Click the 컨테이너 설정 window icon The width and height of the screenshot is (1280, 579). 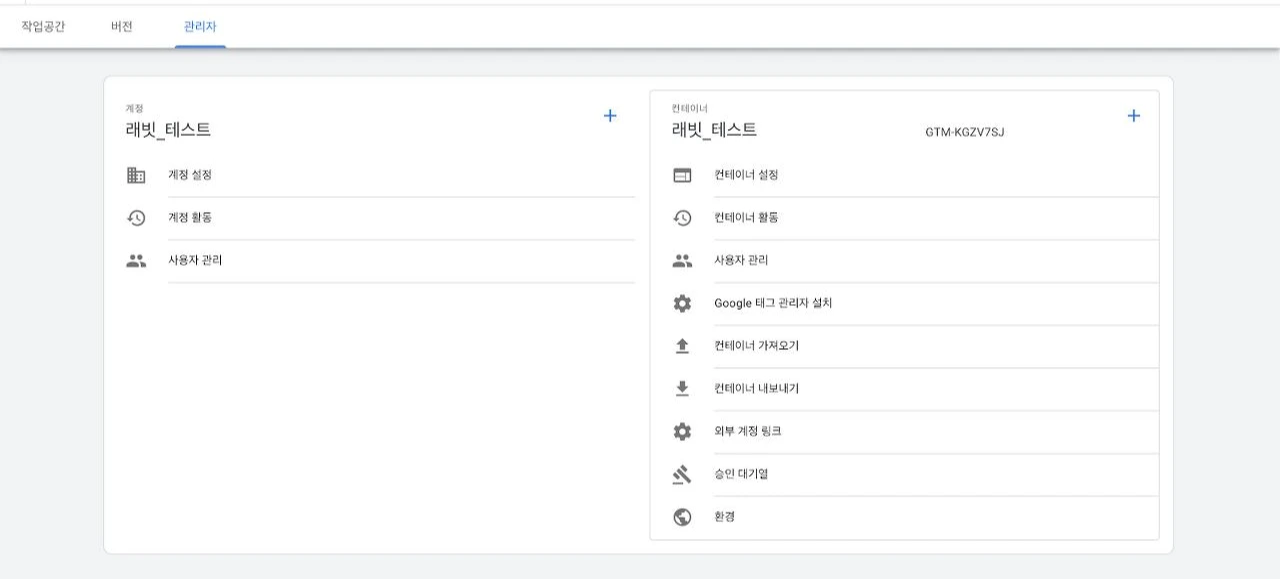pos(682,175)
